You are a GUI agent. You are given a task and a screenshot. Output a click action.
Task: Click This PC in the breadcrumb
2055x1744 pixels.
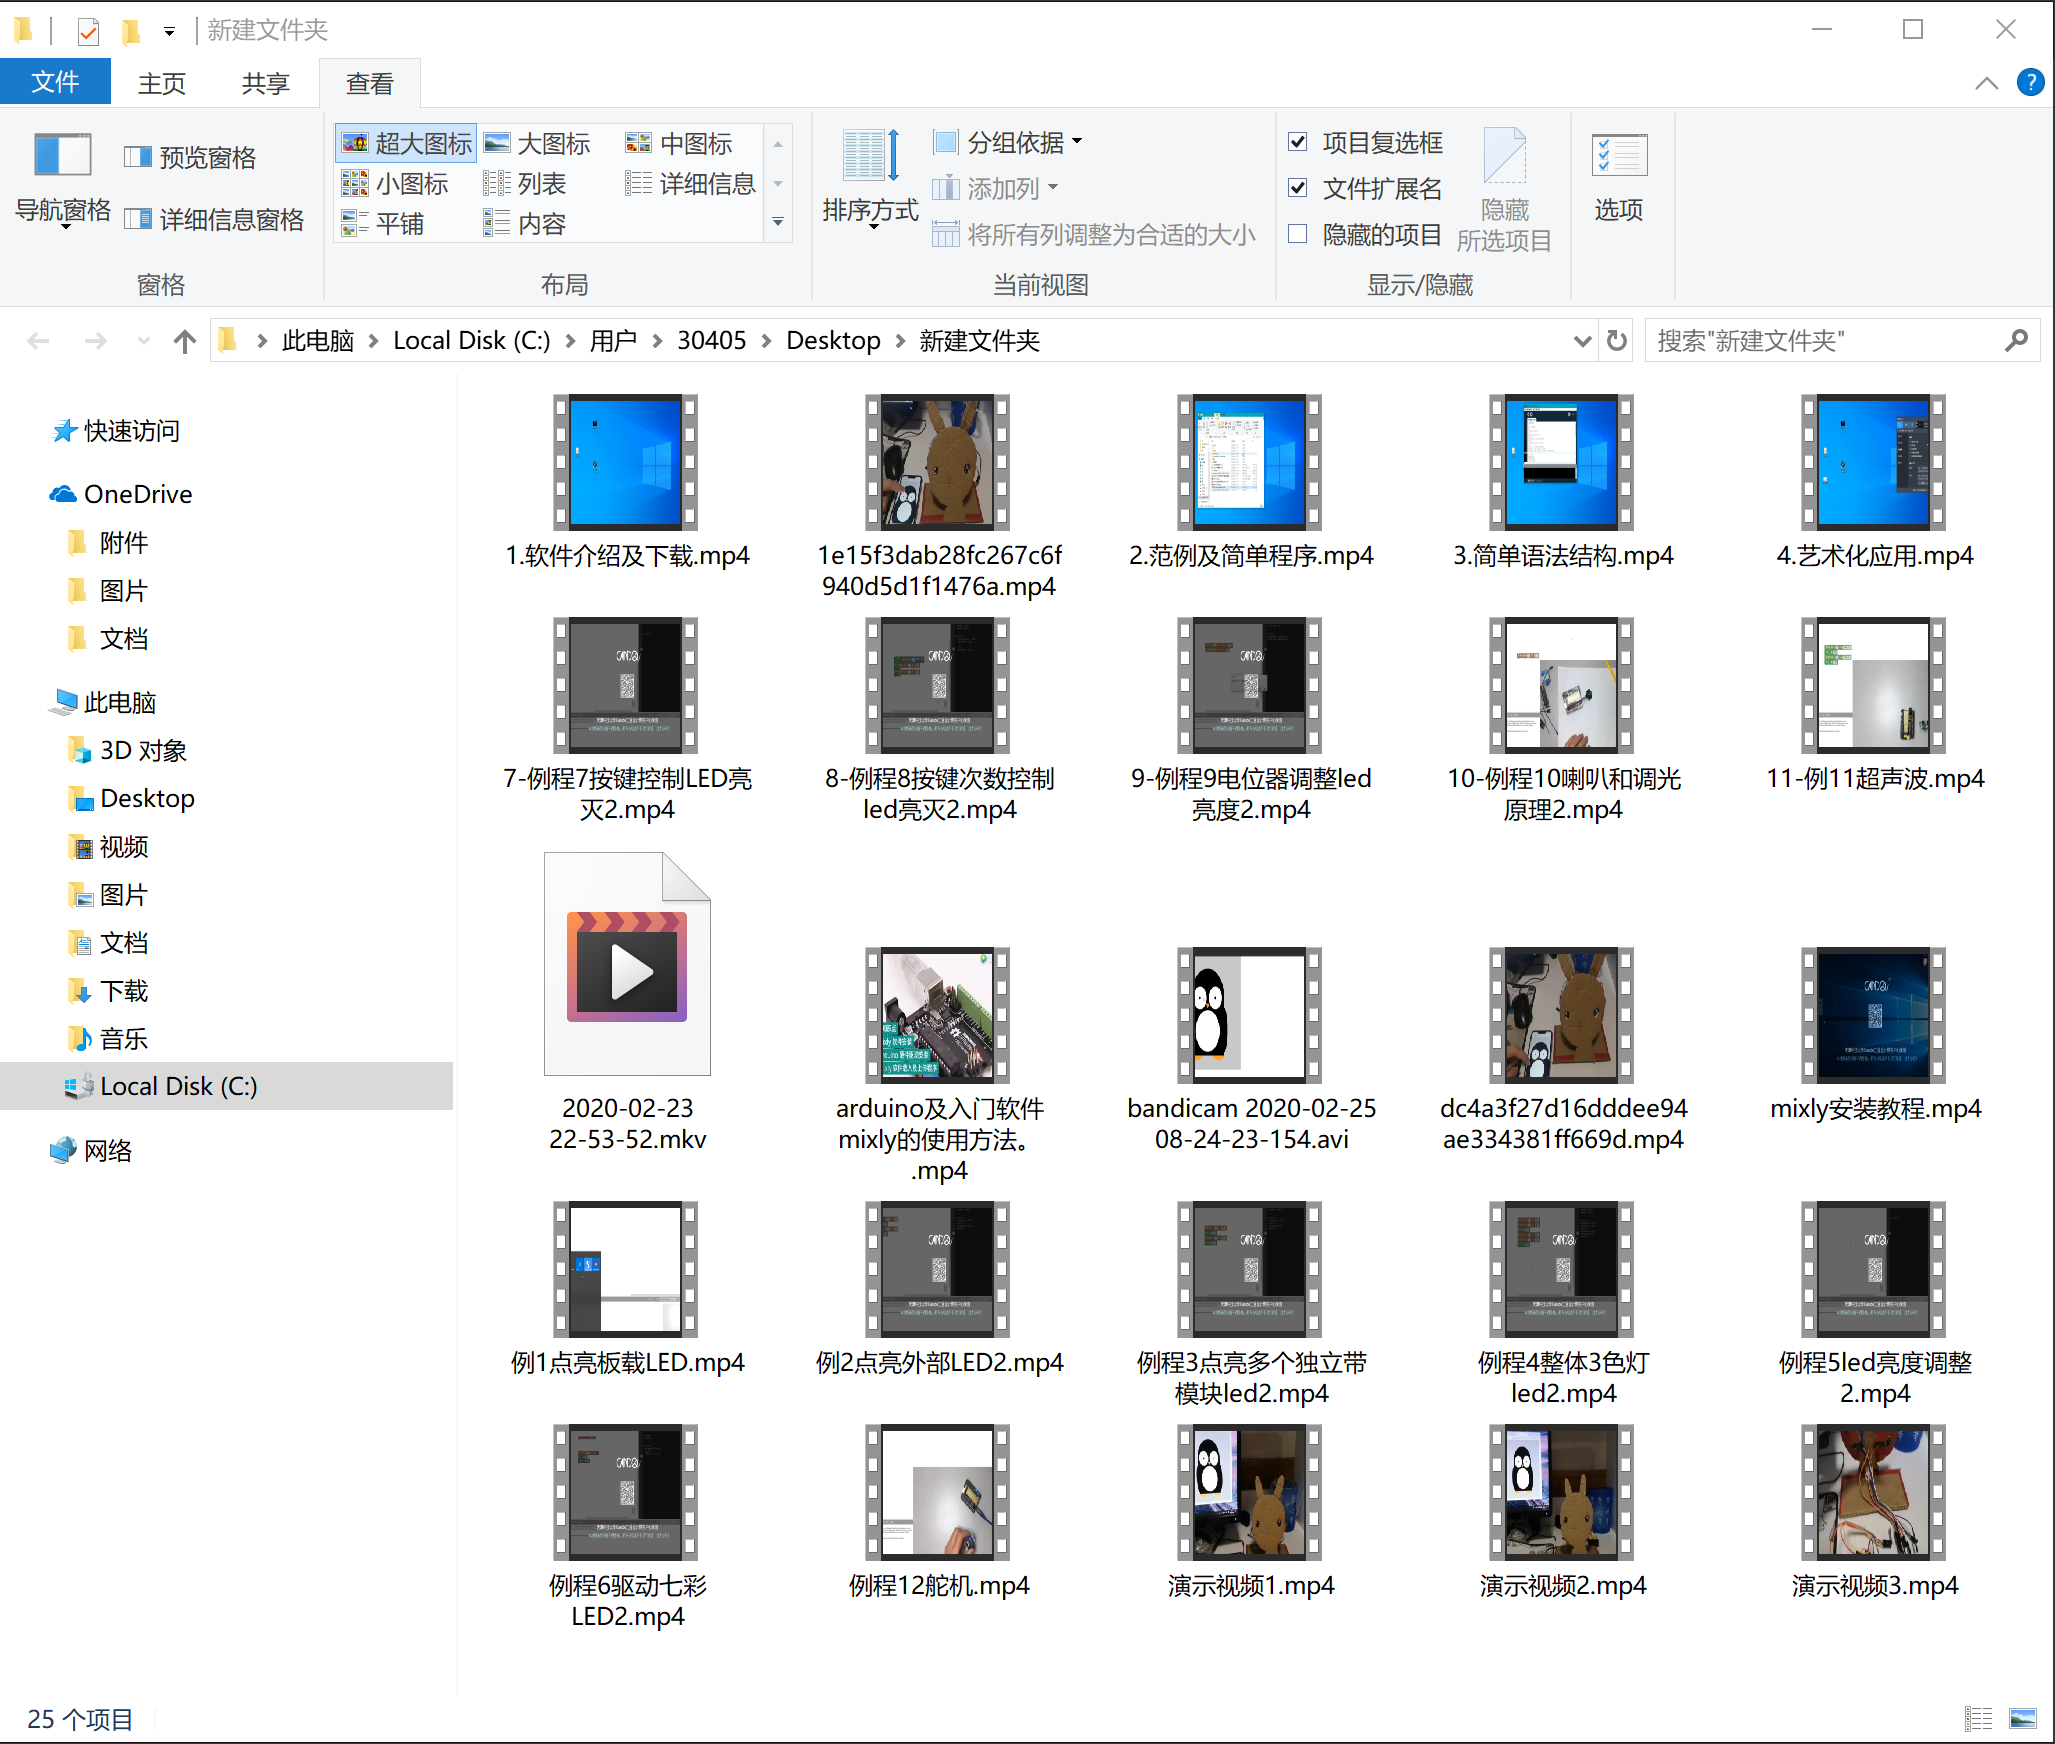[x=318, y=341]
